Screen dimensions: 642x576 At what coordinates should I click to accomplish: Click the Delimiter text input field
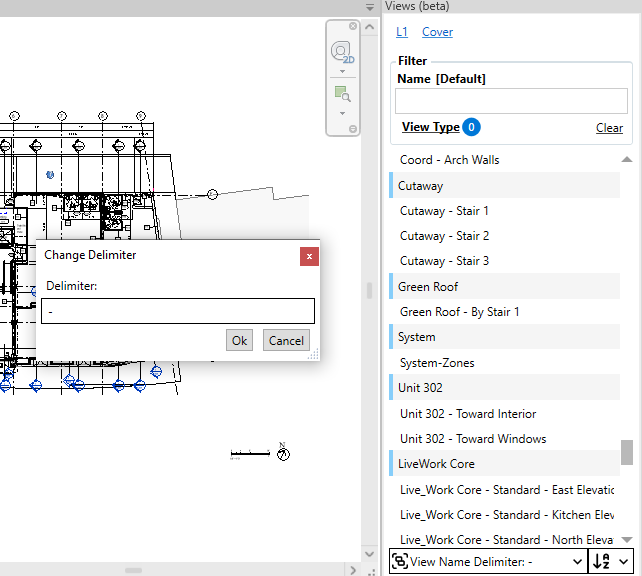[178, 312]
